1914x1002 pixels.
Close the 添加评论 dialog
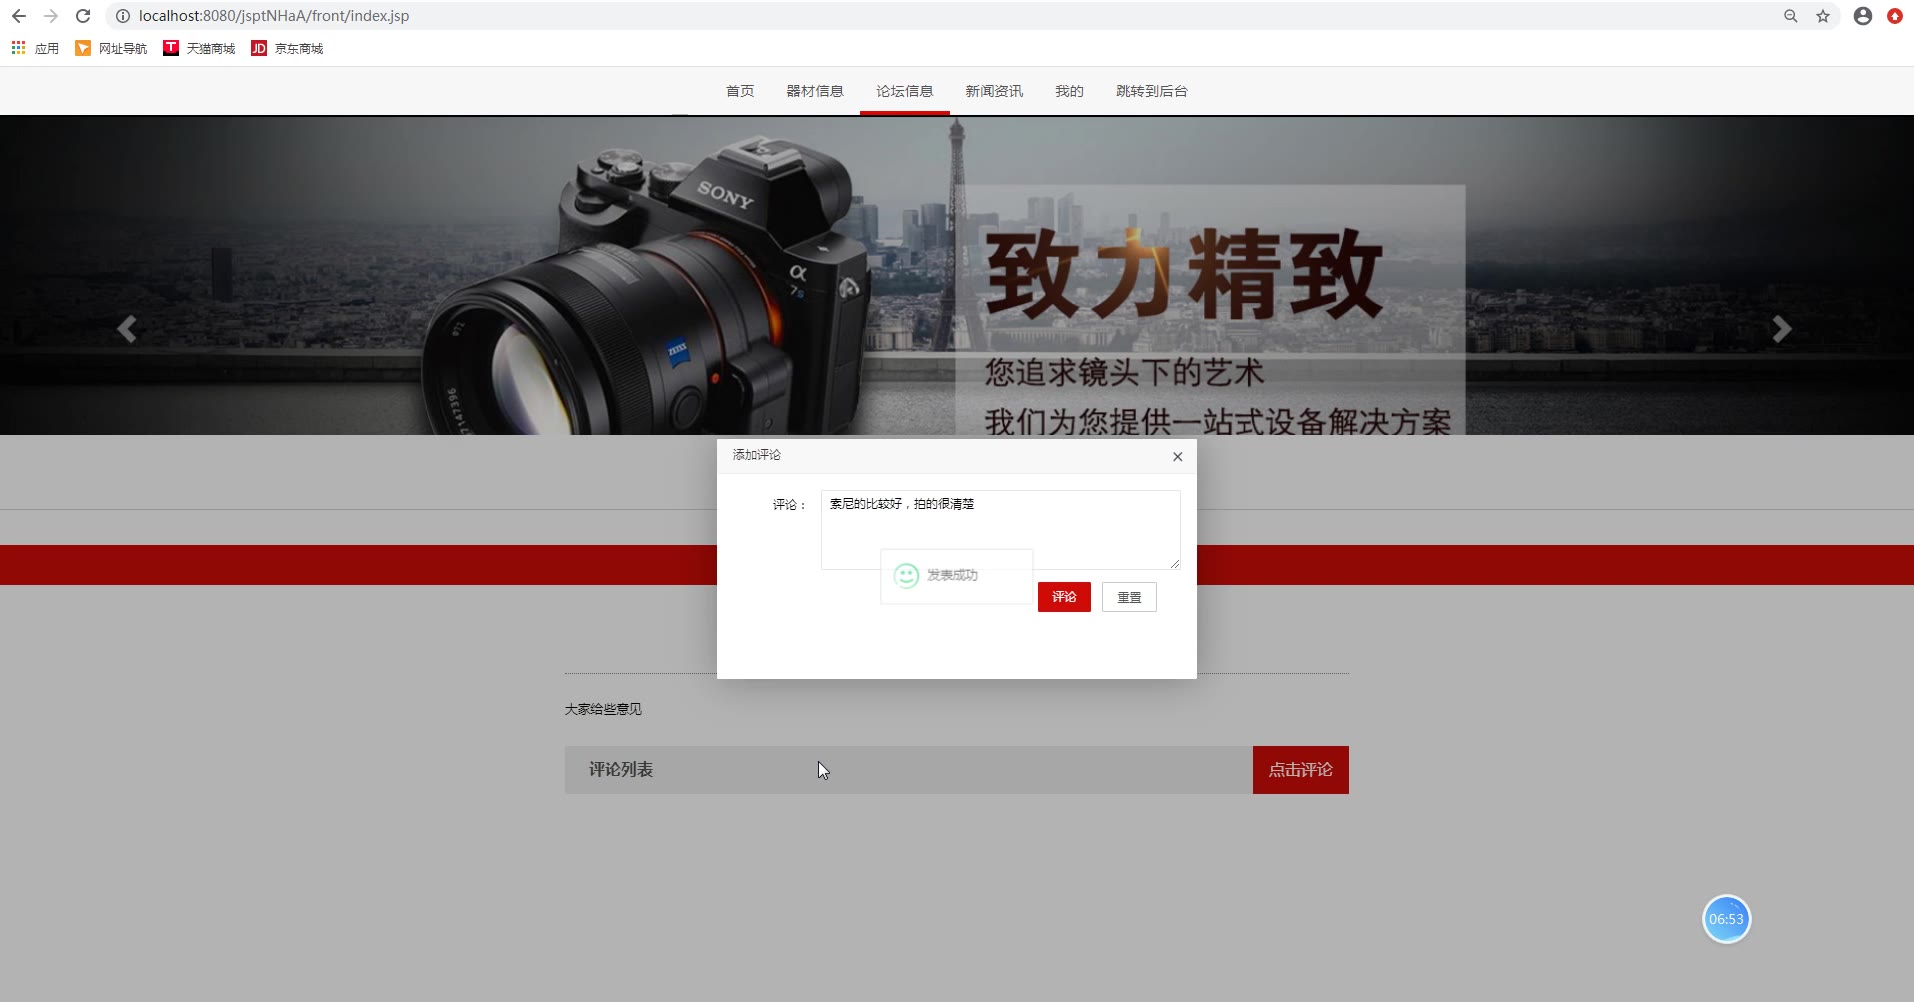[x=1178, y=457]
